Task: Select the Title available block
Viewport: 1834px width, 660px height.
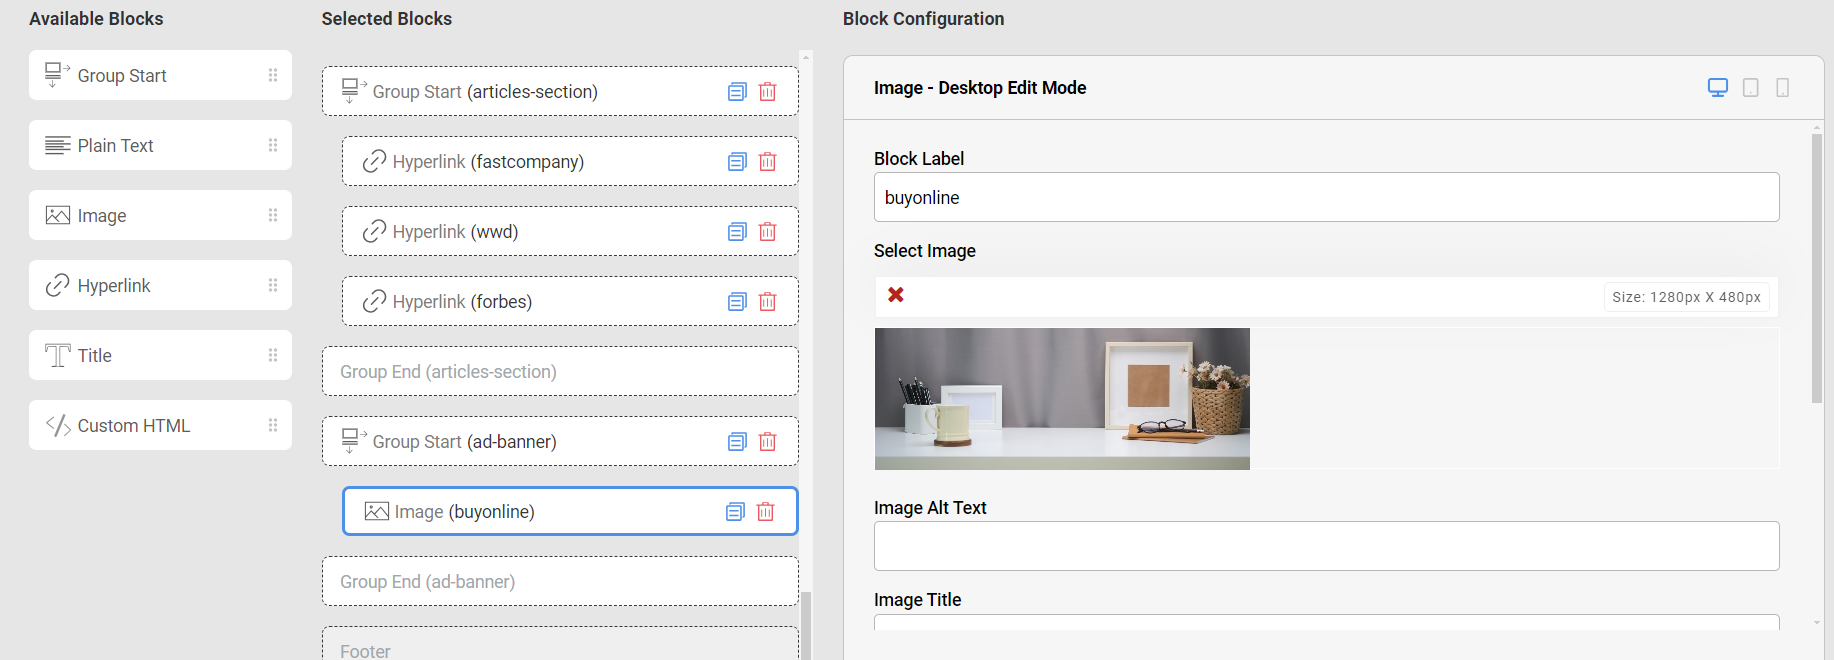Action: click(95, 356)
